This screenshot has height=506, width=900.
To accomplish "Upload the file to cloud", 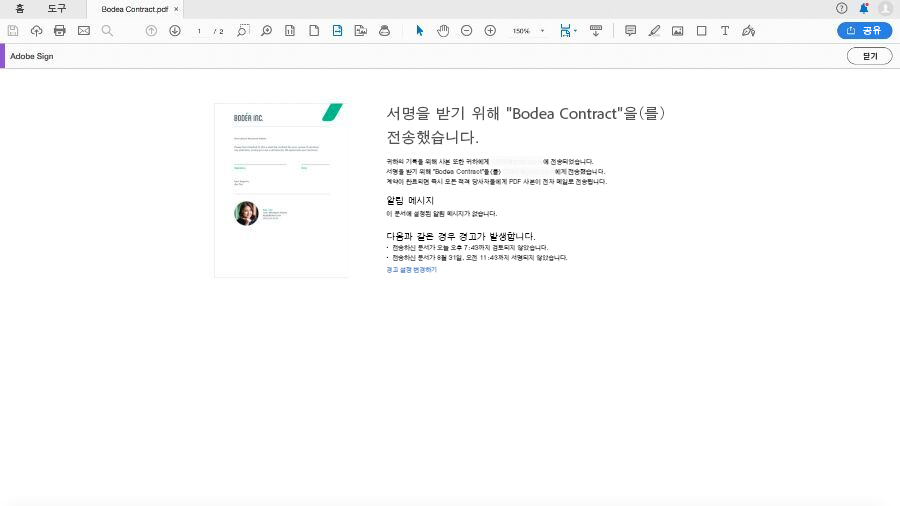I will pos(36,31).
